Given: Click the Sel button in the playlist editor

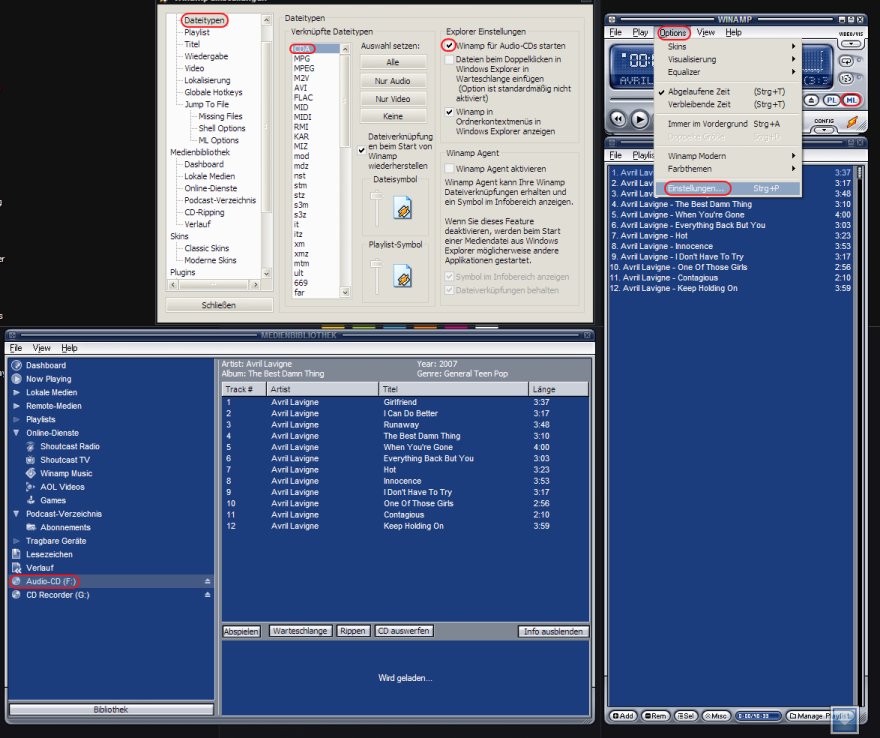Looking at the screenshot, I should coord(686,716).
